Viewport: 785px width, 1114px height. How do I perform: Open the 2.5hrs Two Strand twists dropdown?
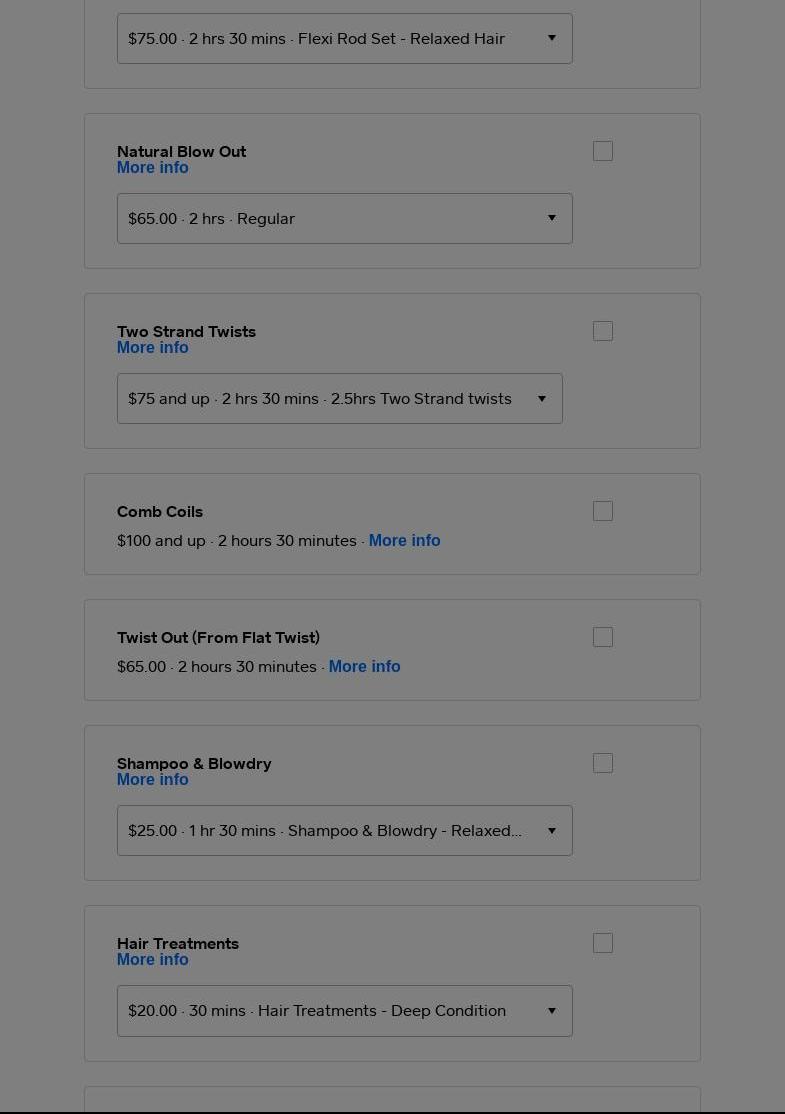point(340,399)
